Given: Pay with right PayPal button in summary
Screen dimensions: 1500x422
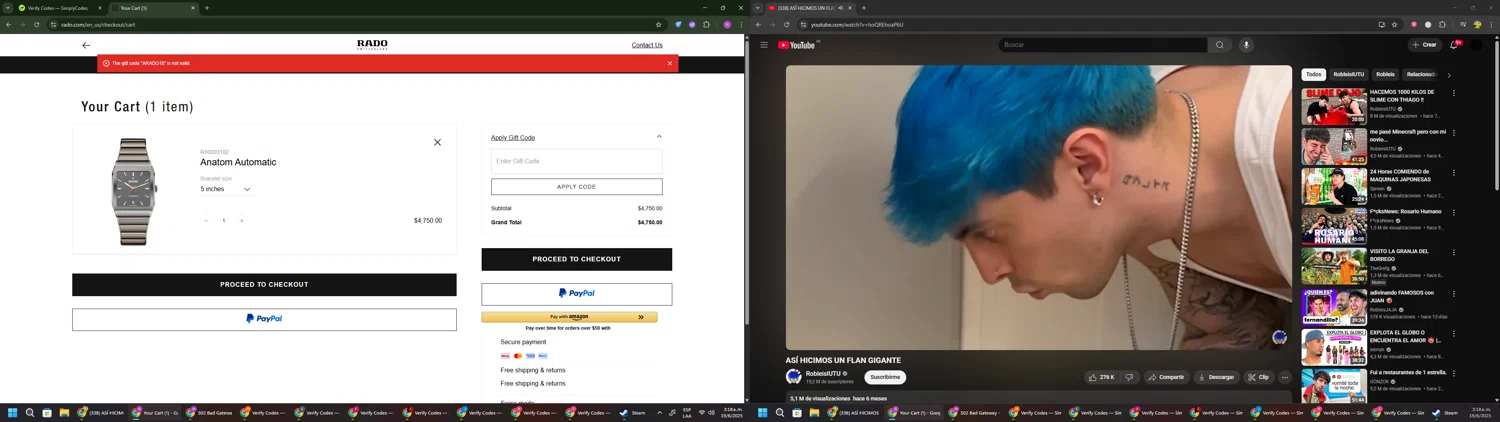Looking at the screenshot, I should [x=576, y=293].
